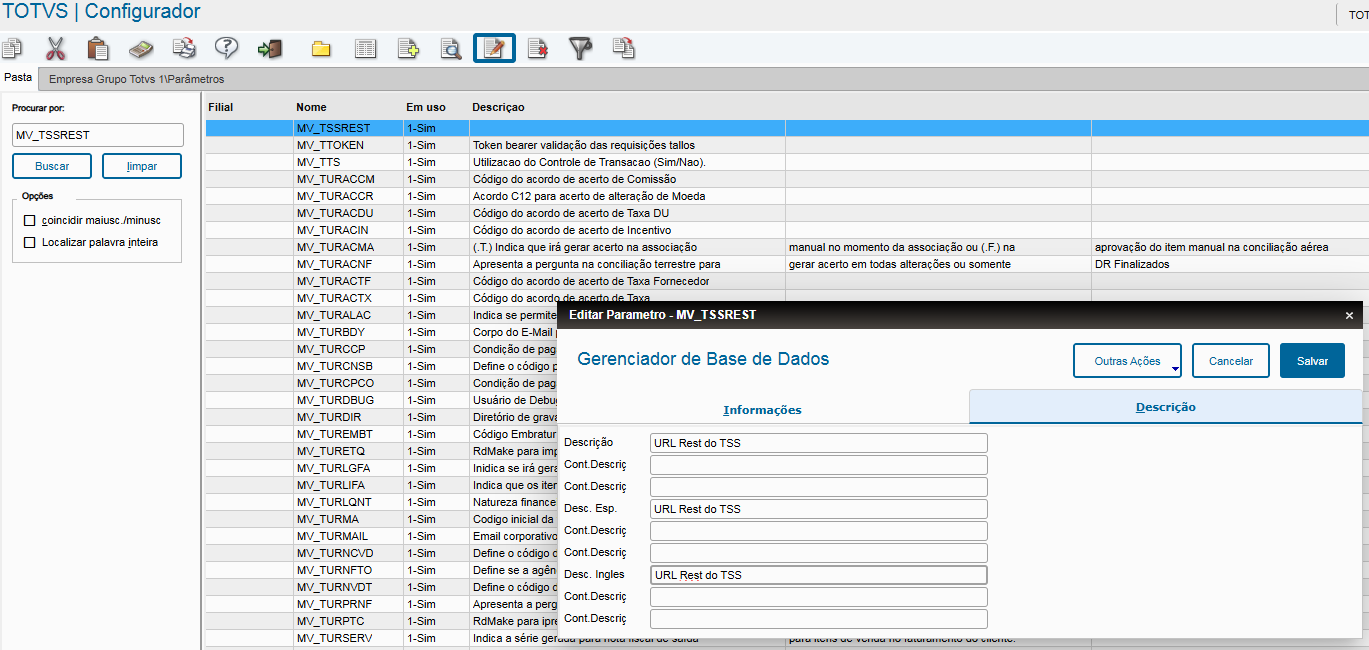The image size is (1369, 650).
Task: Enable Localizar palavra inteira checkbox
Action: 29,242
